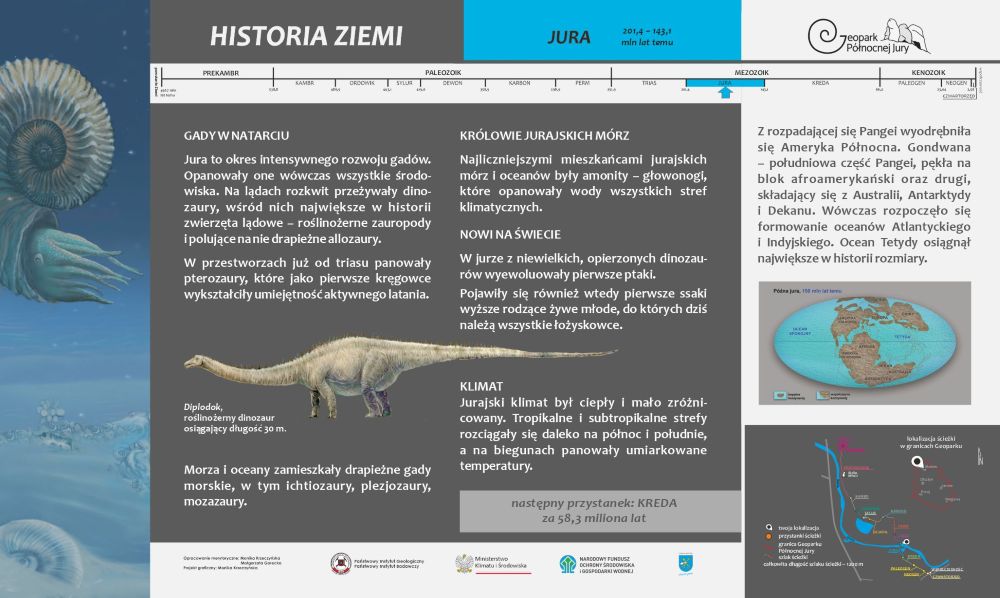Viewport: 1000px width, 598px height.
Task: Toggle the przystanki ścieżki legend dot
Action: [x=768, y=535]
